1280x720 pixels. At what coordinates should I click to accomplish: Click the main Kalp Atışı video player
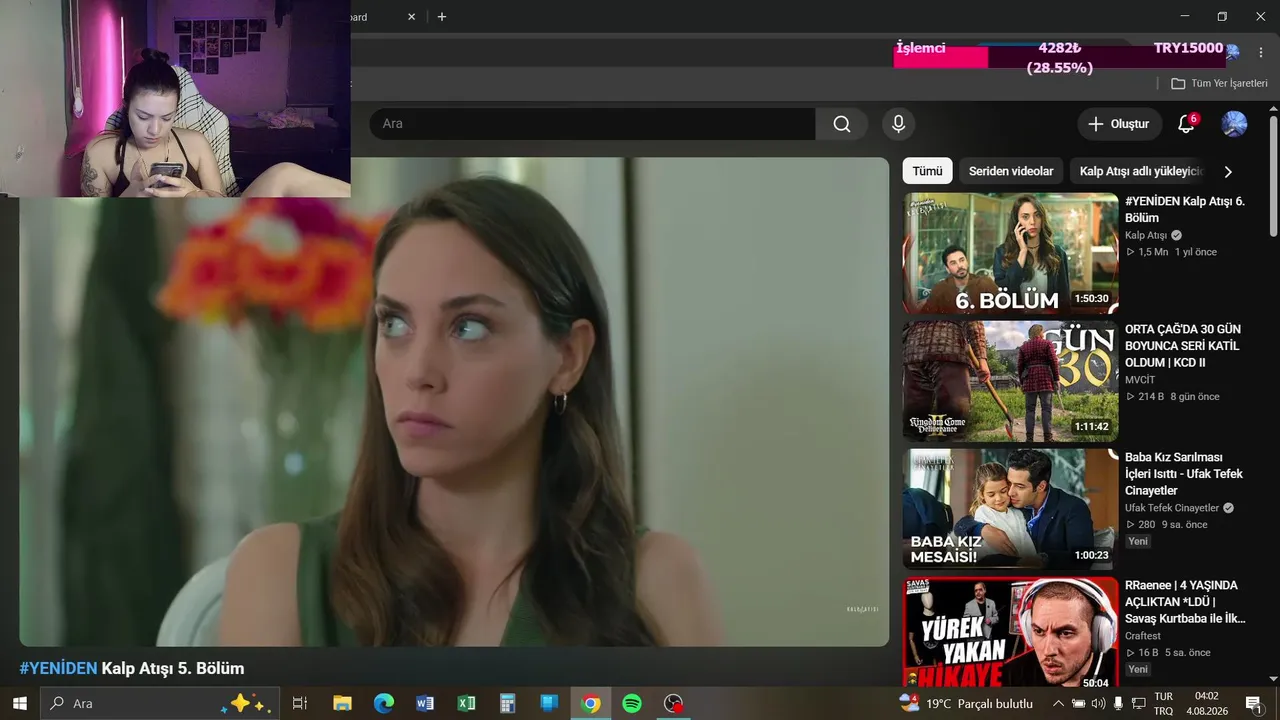click(x=454, y=402)
